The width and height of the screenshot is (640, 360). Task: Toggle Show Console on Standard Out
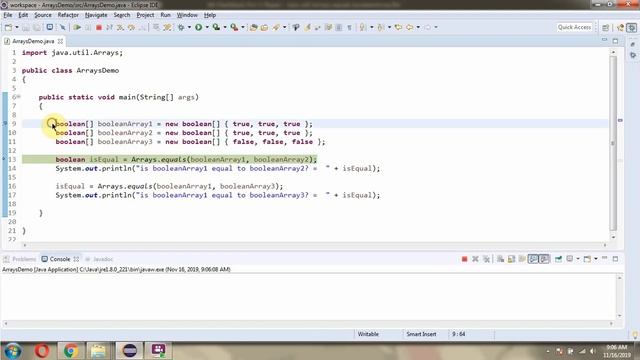(533, 259)
